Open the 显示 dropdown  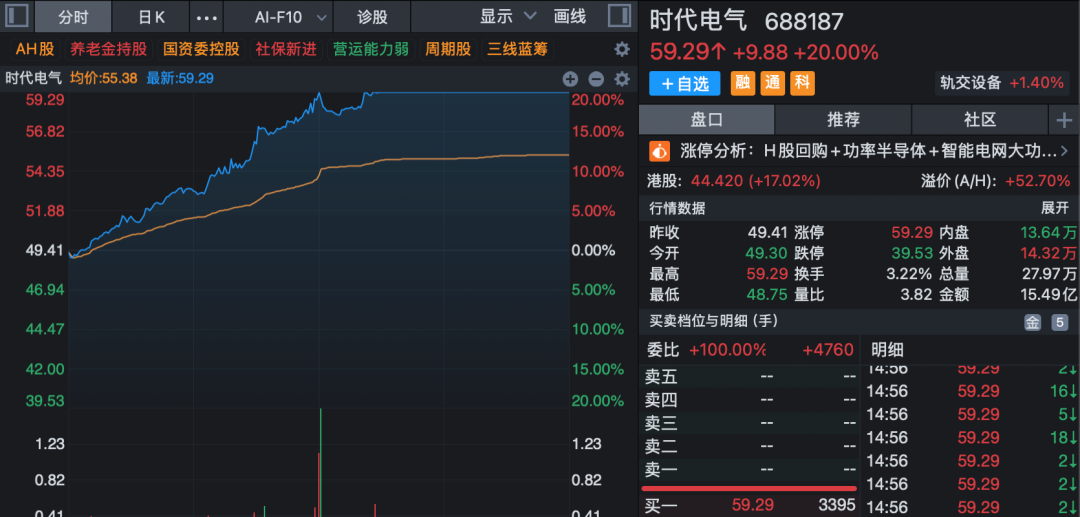tap(508, 17)
